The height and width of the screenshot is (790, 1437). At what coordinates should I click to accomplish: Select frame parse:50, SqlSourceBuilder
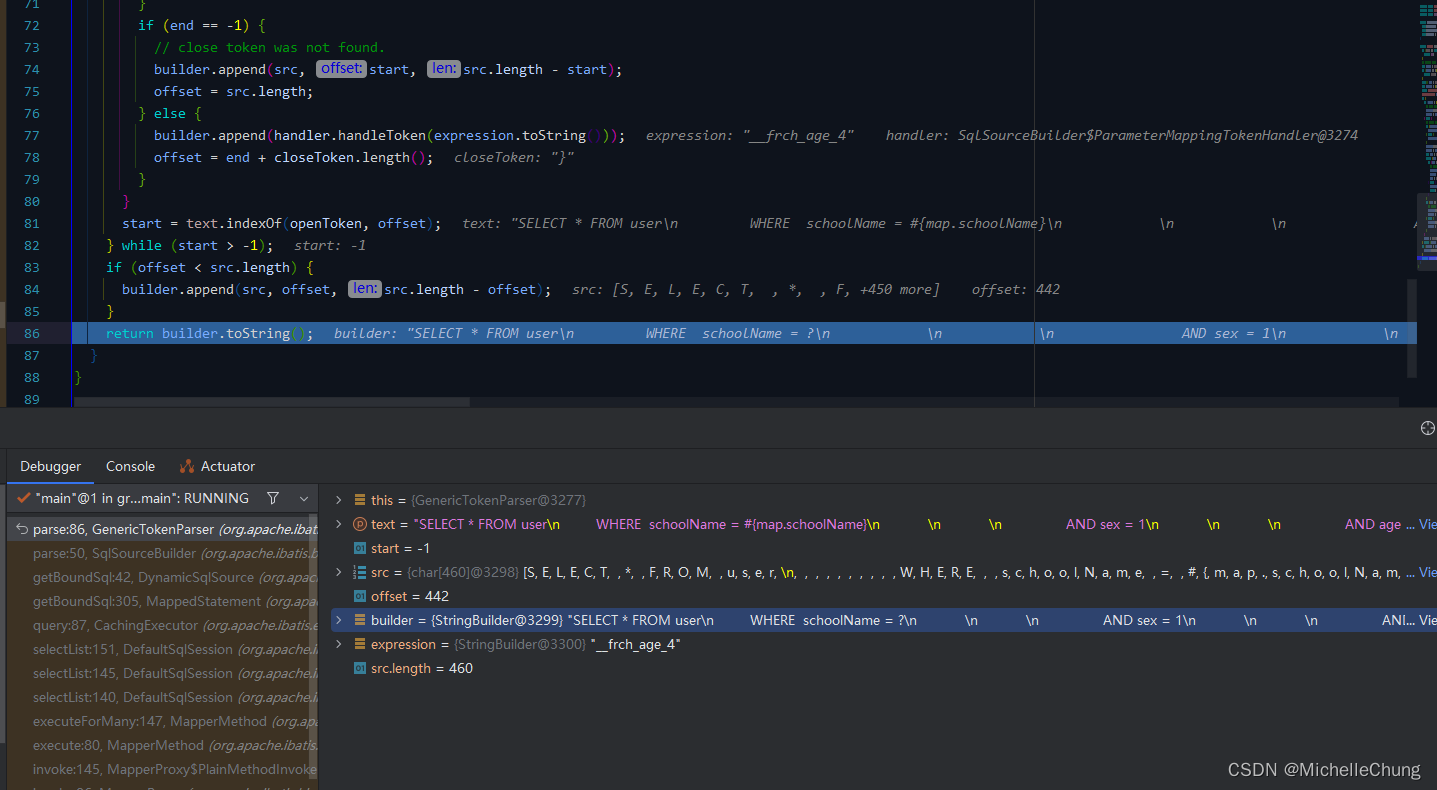coord(161,553)
